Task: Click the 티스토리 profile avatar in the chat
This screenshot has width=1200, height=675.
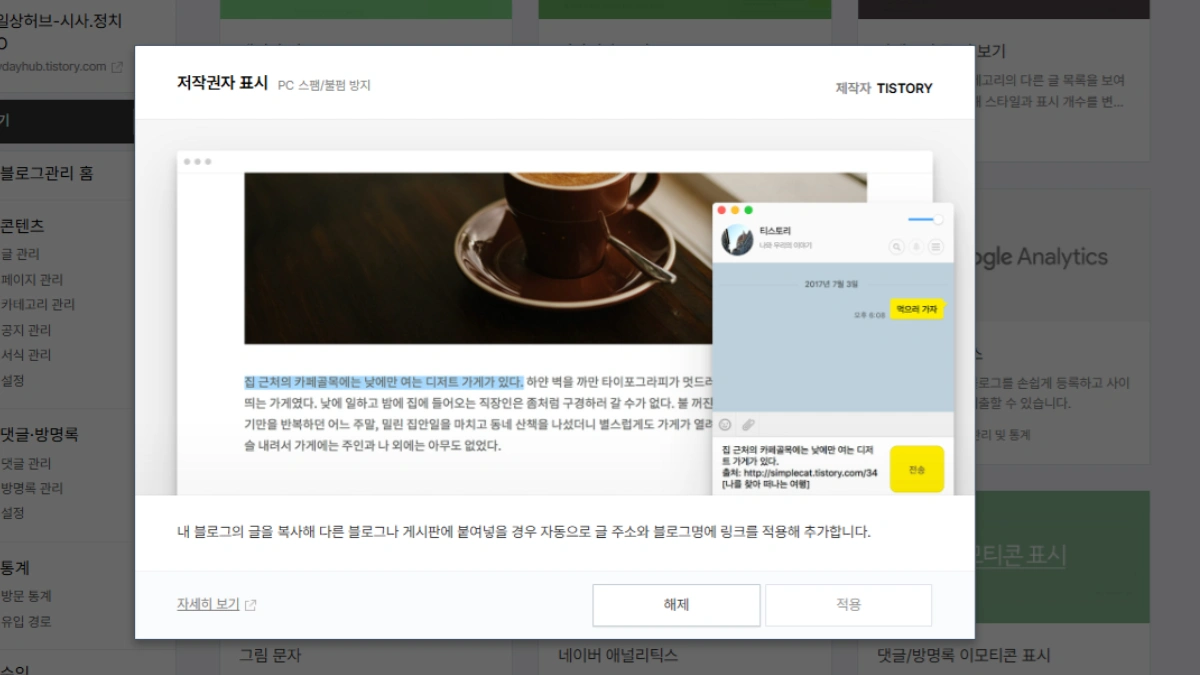Action: click(737, 239)
